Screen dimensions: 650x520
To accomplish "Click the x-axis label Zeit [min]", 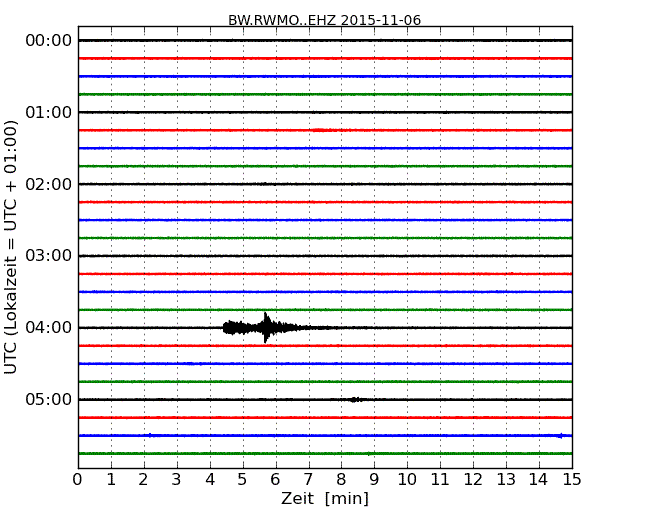I will click(x=325, y=498).
